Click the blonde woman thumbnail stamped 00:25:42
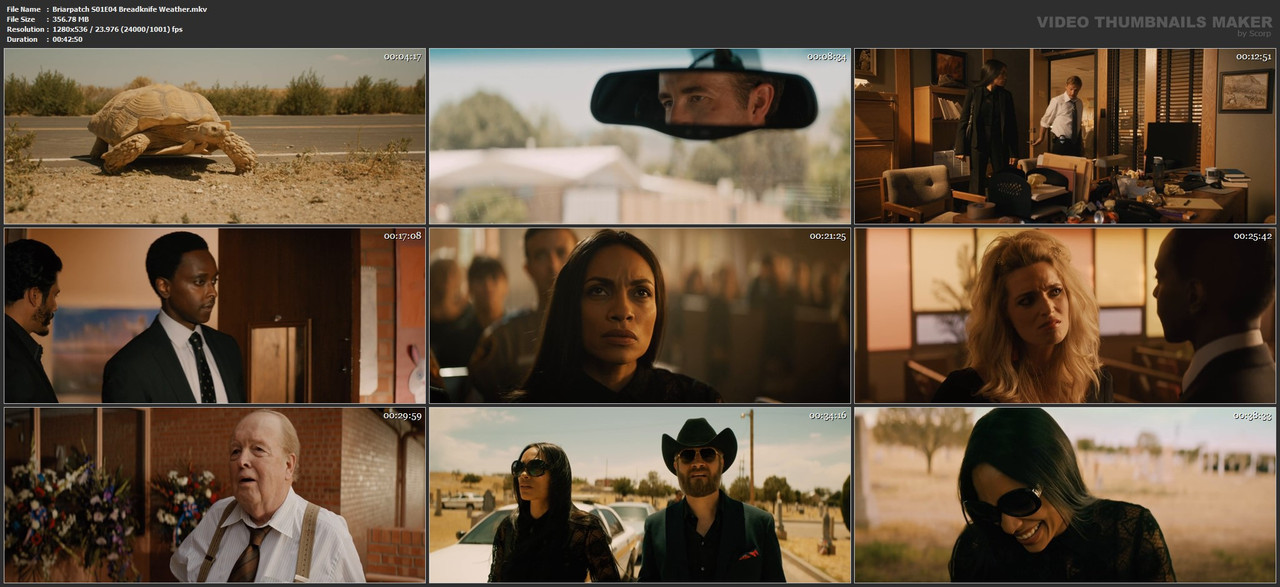 coord(1065,316)
